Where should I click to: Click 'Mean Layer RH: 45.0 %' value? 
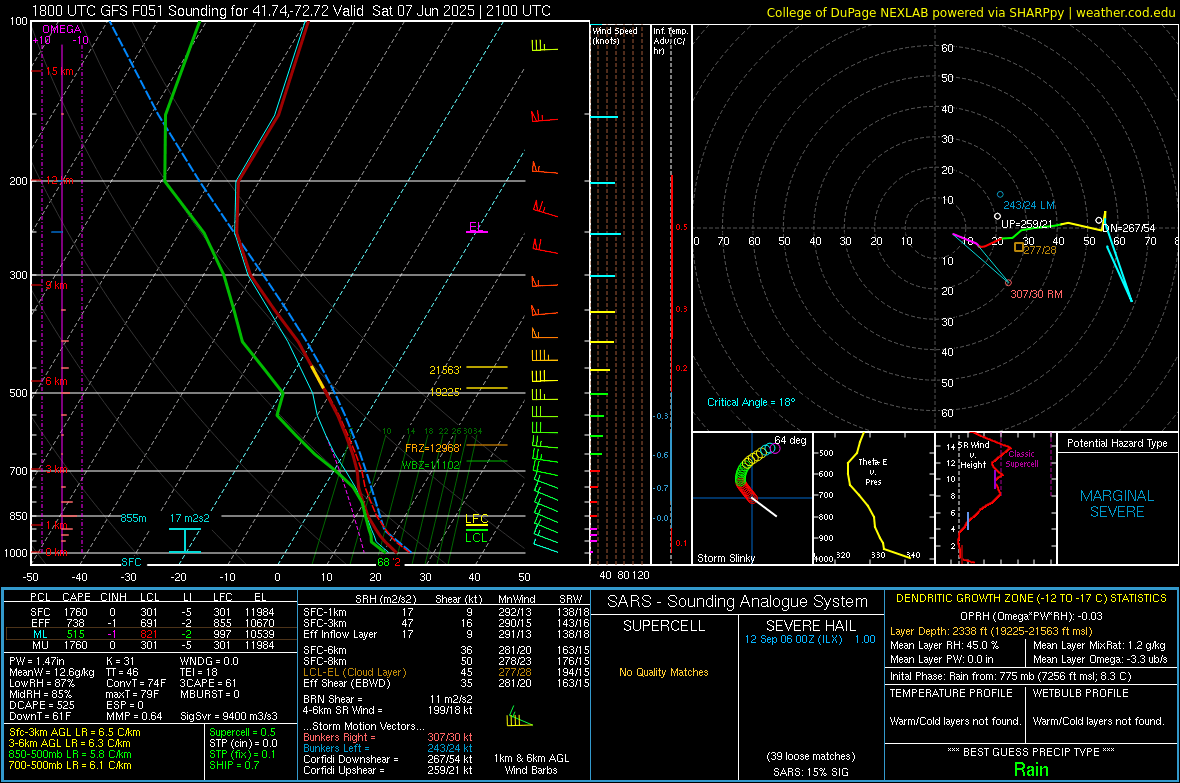point(944,645)
